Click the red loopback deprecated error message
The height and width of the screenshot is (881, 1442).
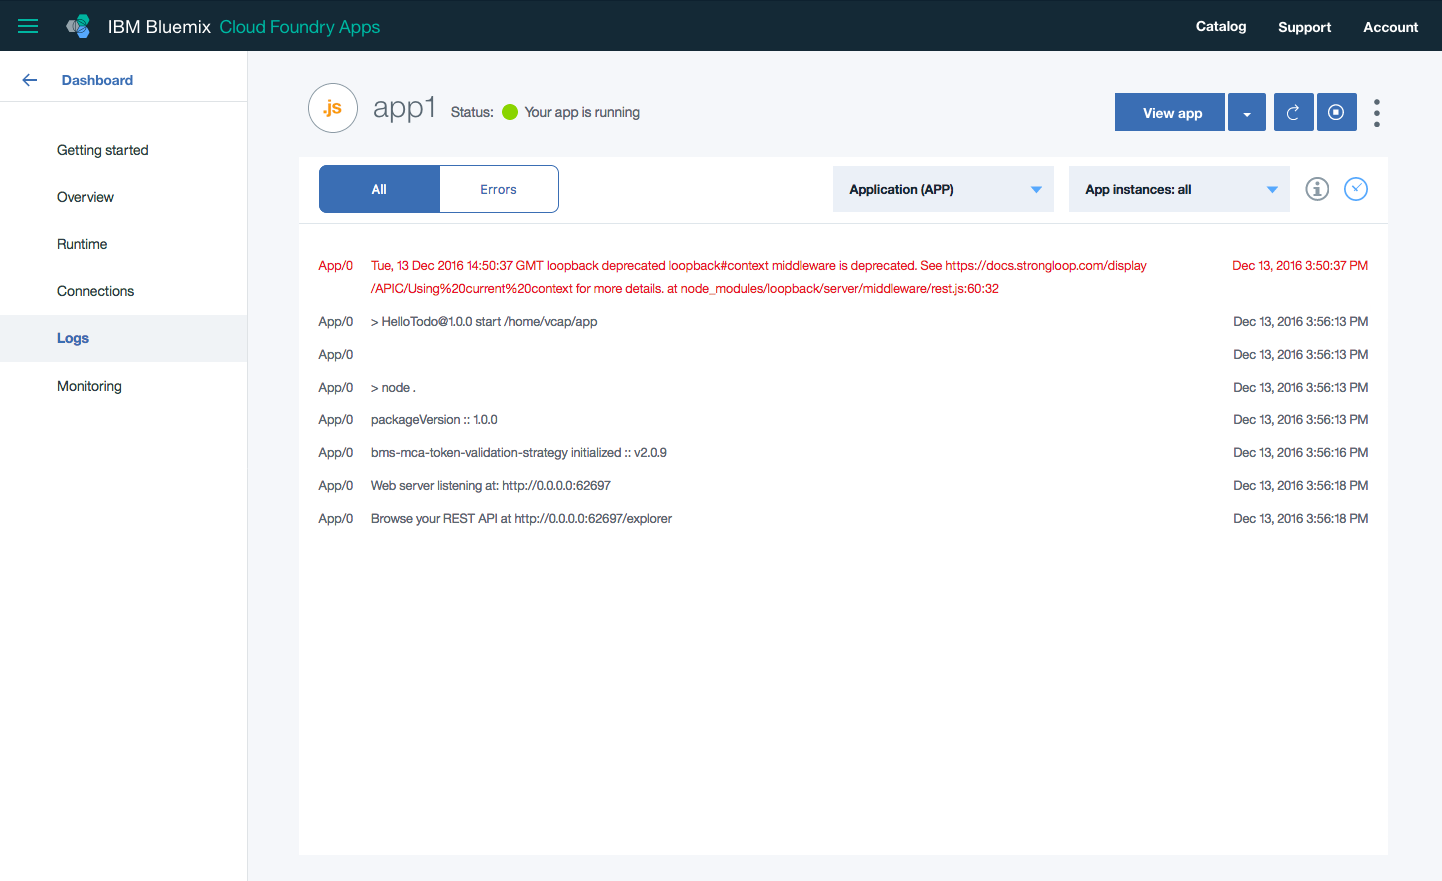coord(759,277)
